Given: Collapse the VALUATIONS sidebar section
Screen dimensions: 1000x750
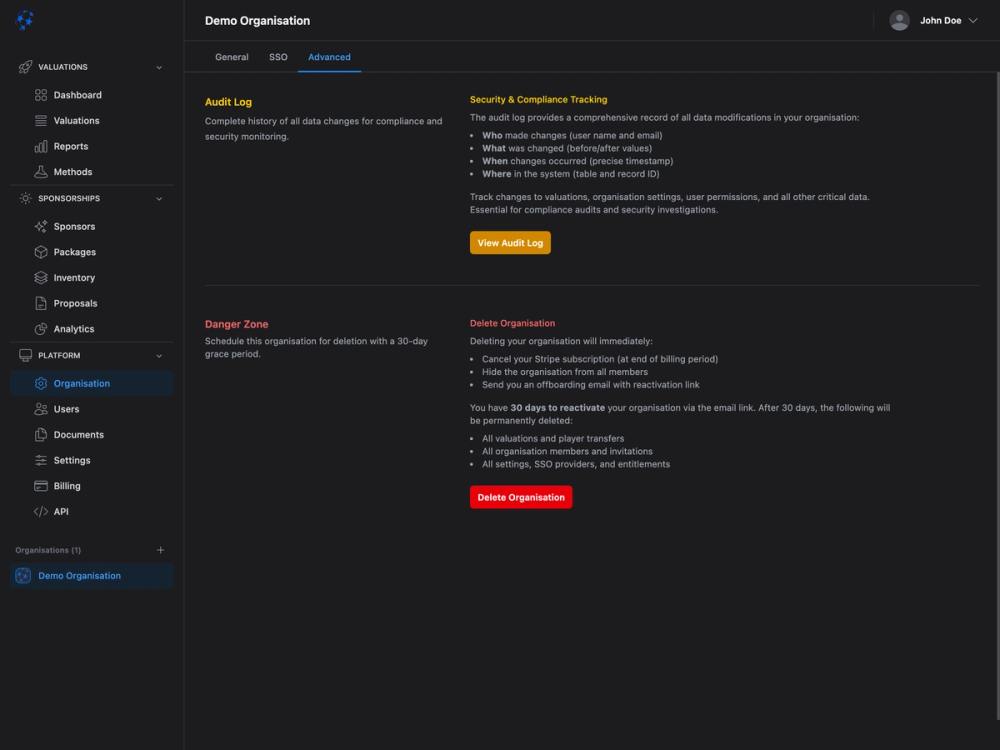Looking at the screenshot, I should 158,67.
